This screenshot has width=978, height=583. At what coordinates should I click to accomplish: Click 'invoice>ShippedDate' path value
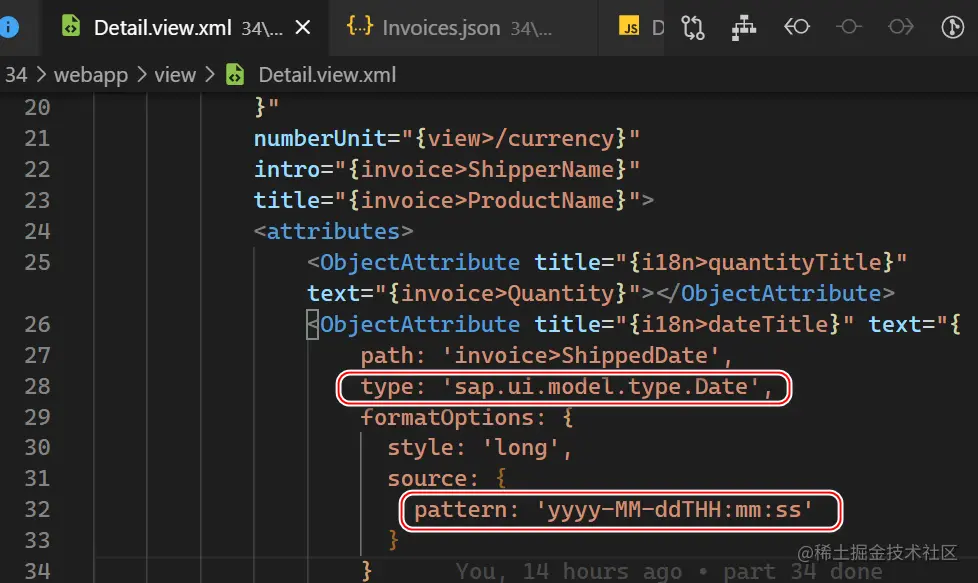[x=581, y=356]
